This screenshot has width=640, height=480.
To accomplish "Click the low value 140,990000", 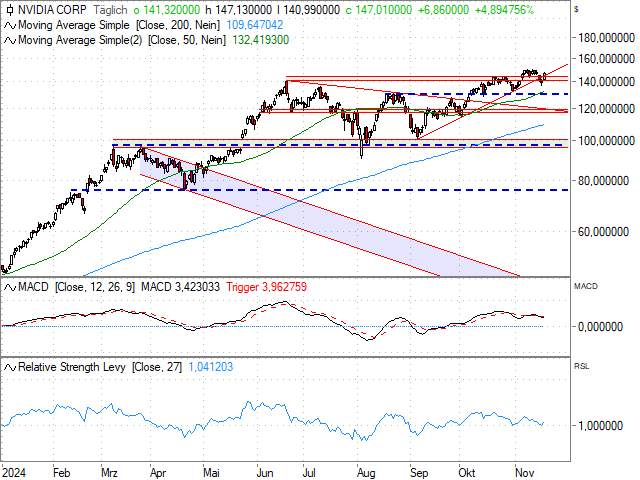I will 311,10.
